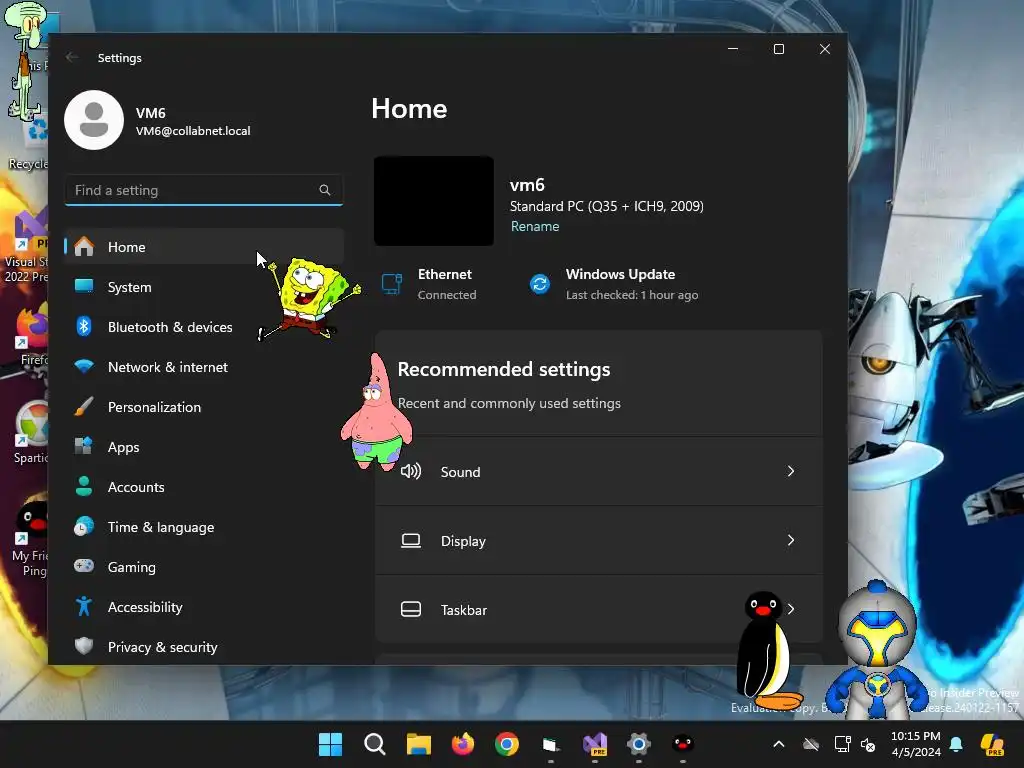Launch Firefox from the taskbar
Screen dimensions: 1024x768
pos(462,744)
